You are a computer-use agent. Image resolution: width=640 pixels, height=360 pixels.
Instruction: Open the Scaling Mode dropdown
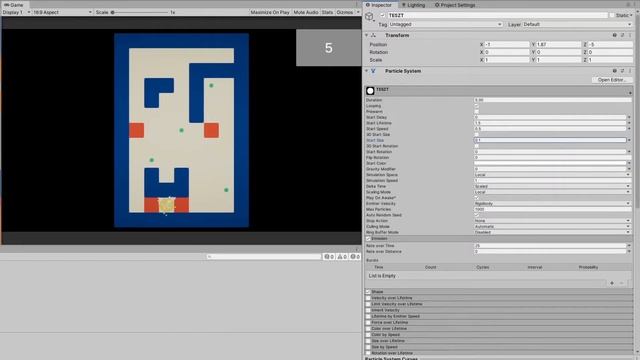(x=553, y=192)
